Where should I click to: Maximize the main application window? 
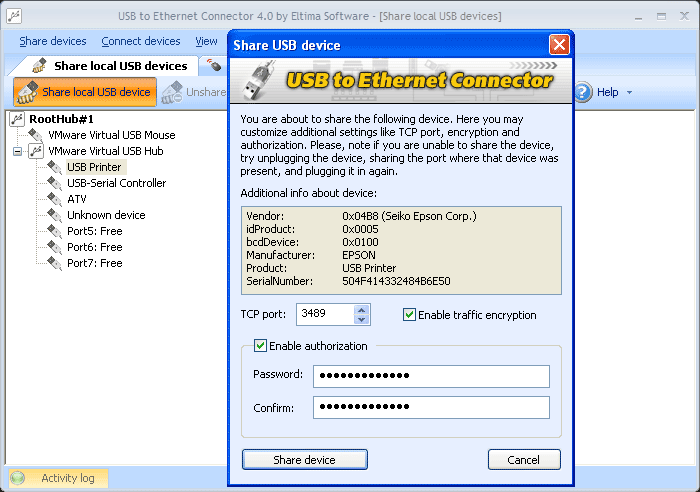pyautogui.click(x=661, y=17)
